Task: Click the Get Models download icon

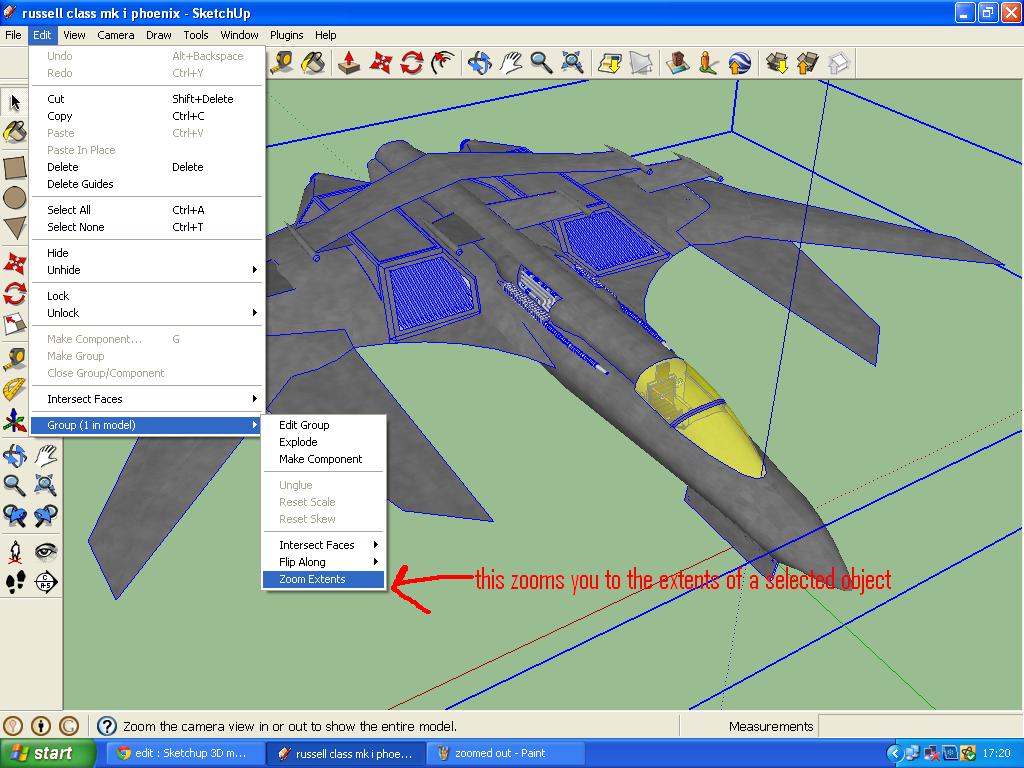Action: (776, 63)
